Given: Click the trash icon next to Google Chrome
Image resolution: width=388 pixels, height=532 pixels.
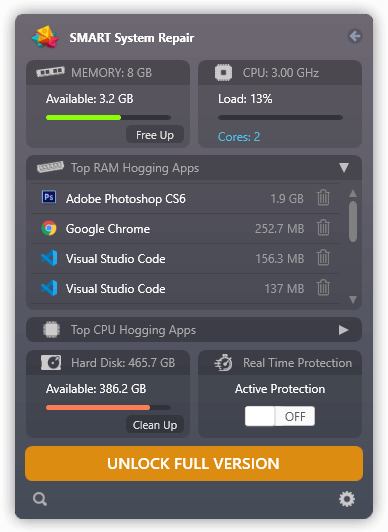Looking at the screenshot, I should click(323, 228).
